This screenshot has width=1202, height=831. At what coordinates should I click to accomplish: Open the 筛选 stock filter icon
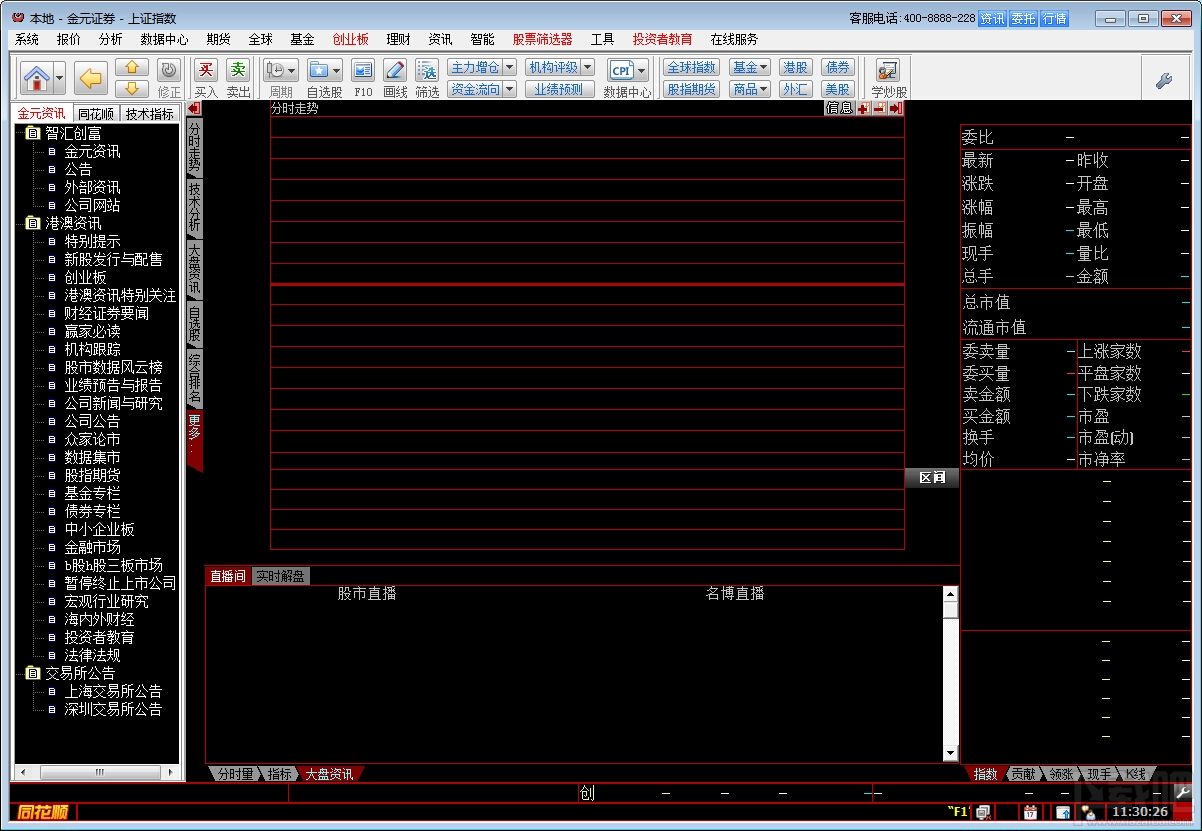point(427,70)
